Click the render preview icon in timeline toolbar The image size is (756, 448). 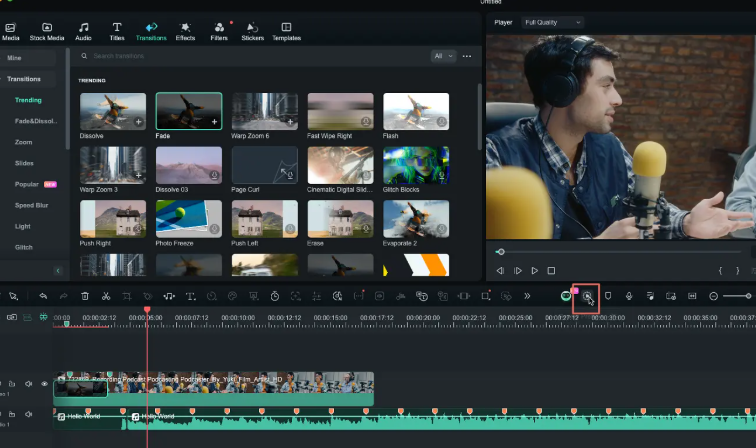tap(587, 296)
